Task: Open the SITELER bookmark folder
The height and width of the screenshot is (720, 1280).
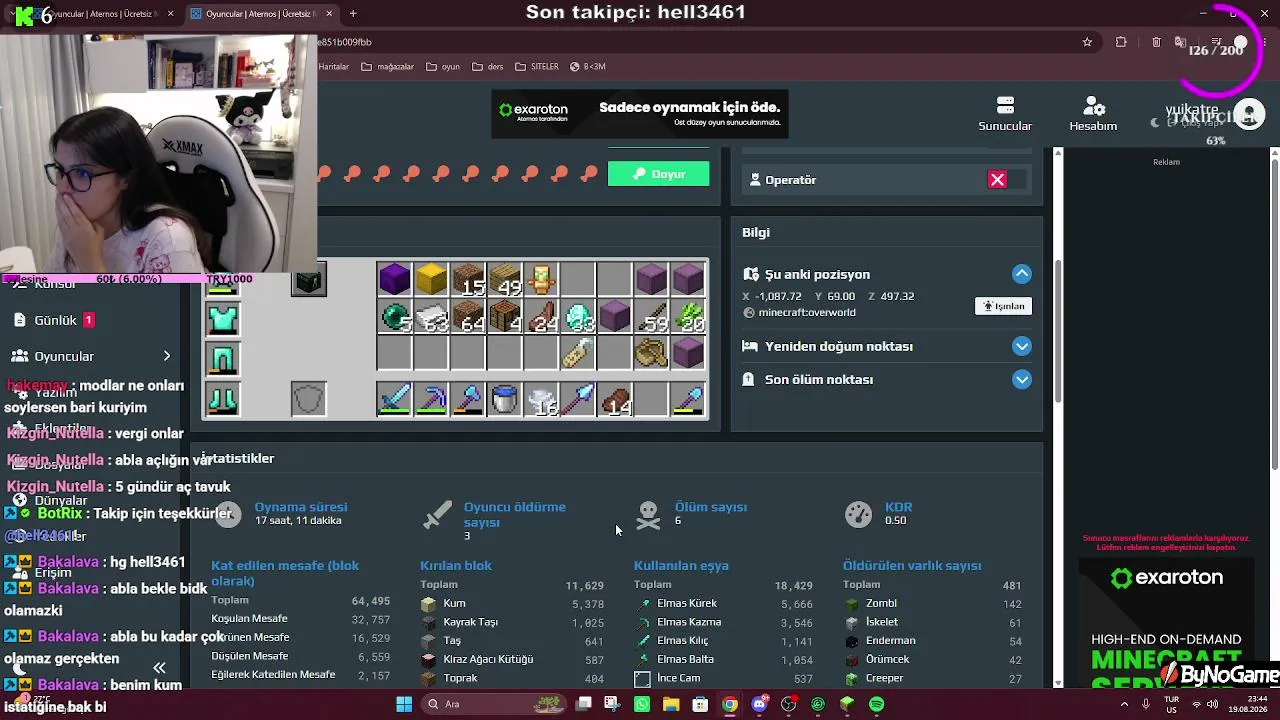Action: (537, 67)
